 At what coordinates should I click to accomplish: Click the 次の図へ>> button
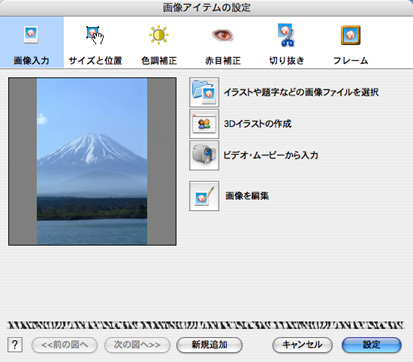[137, 345]
